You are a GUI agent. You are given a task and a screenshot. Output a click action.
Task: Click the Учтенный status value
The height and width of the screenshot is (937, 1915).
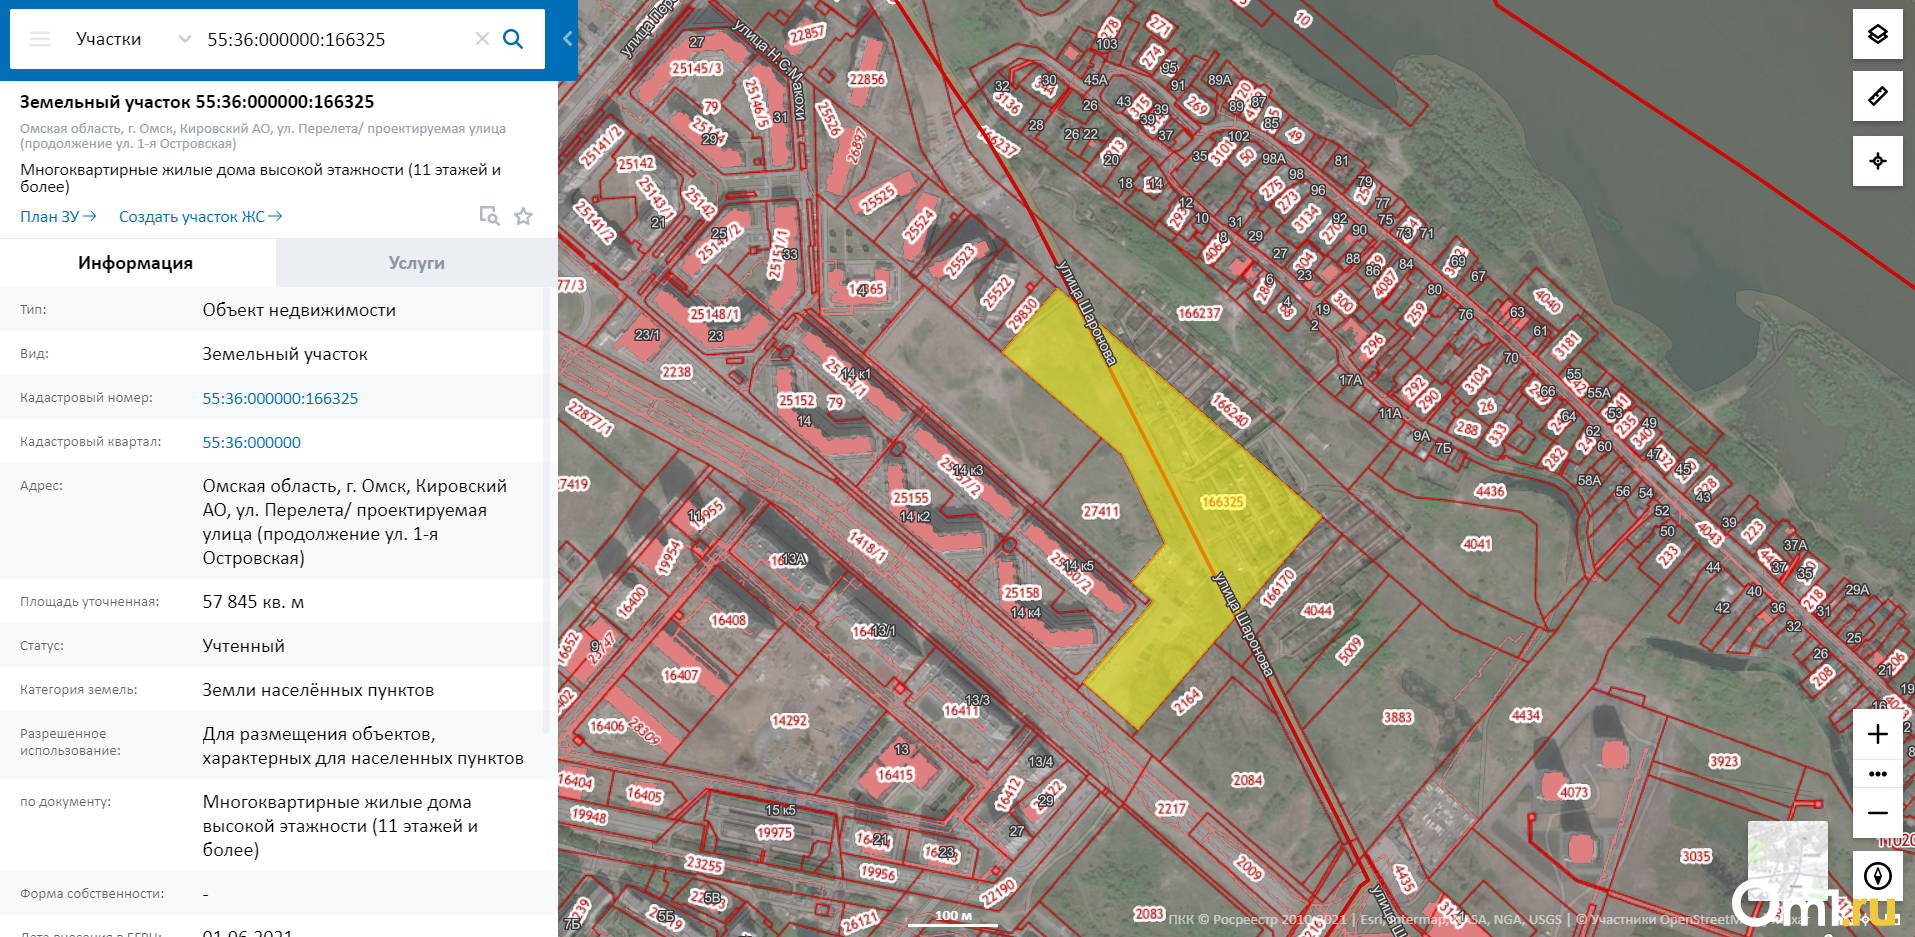point(243,646)
